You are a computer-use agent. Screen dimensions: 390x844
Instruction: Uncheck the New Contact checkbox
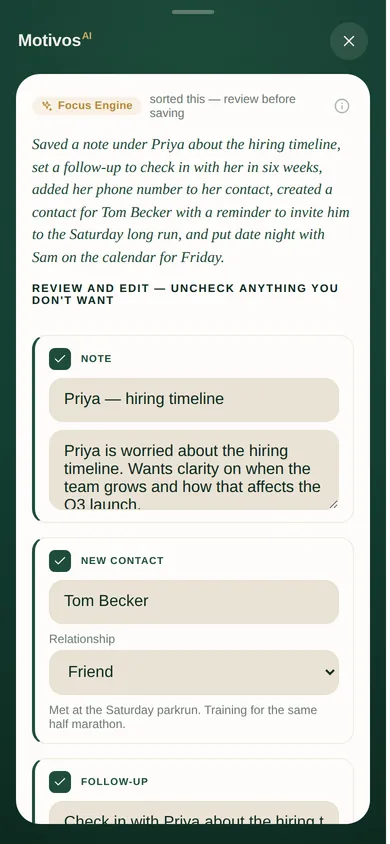[60, 561]
